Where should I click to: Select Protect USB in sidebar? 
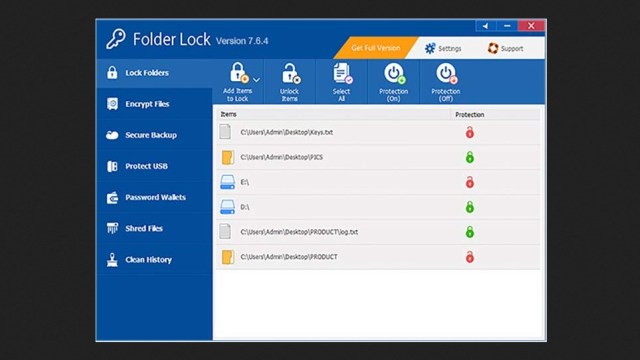coord(155,166)
